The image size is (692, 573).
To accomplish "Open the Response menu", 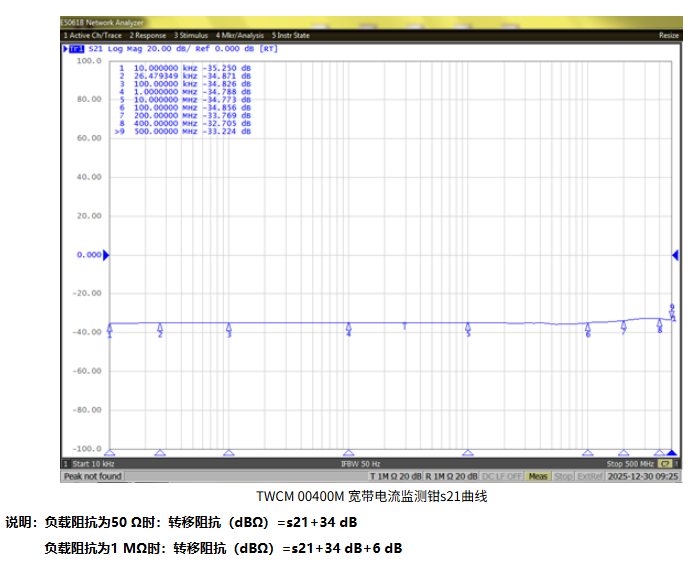I will pos(147,35).
